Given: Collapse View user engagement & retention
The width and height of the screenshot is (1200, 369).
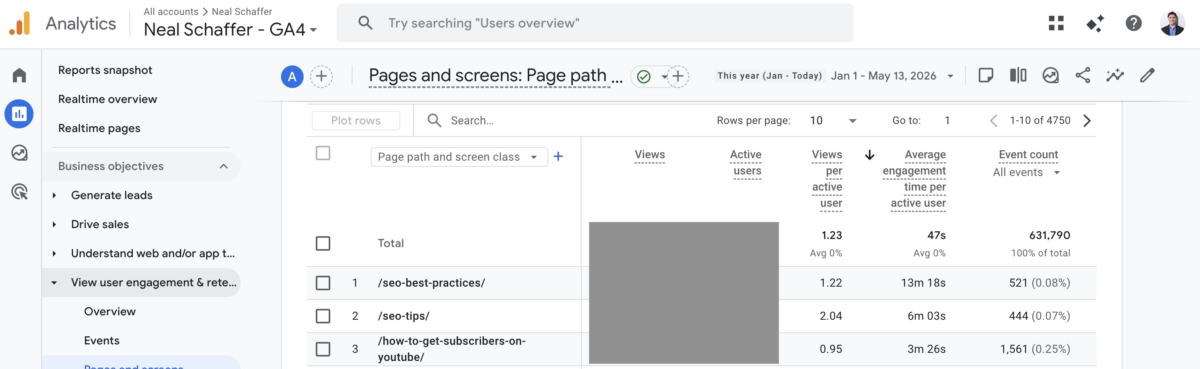Looking at the screenshot, I should pyautogui.click(x=54, y=282).
